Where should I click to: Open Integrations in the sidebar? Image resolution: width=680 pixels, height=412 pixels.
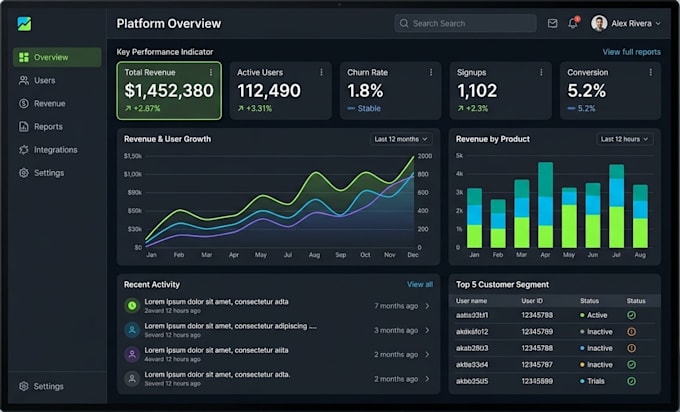[57, 150]
